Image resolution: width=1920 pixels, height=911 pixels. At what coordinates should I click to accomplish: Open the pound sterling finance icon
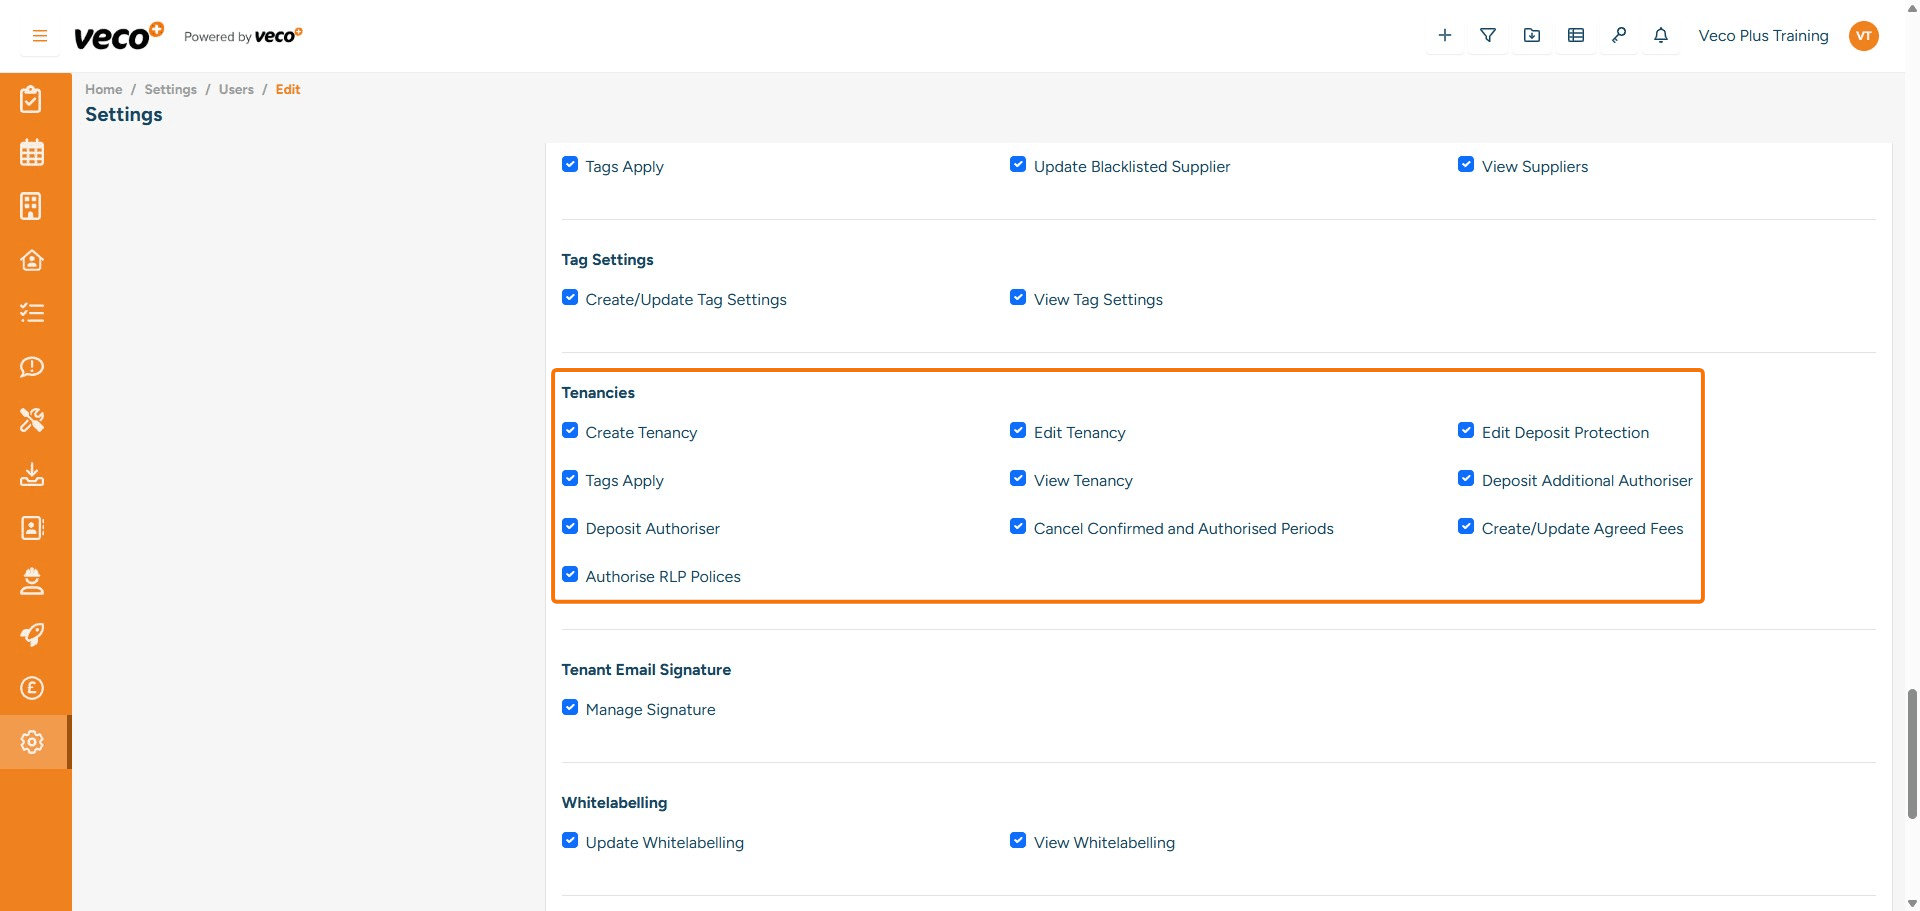(32, 688)
